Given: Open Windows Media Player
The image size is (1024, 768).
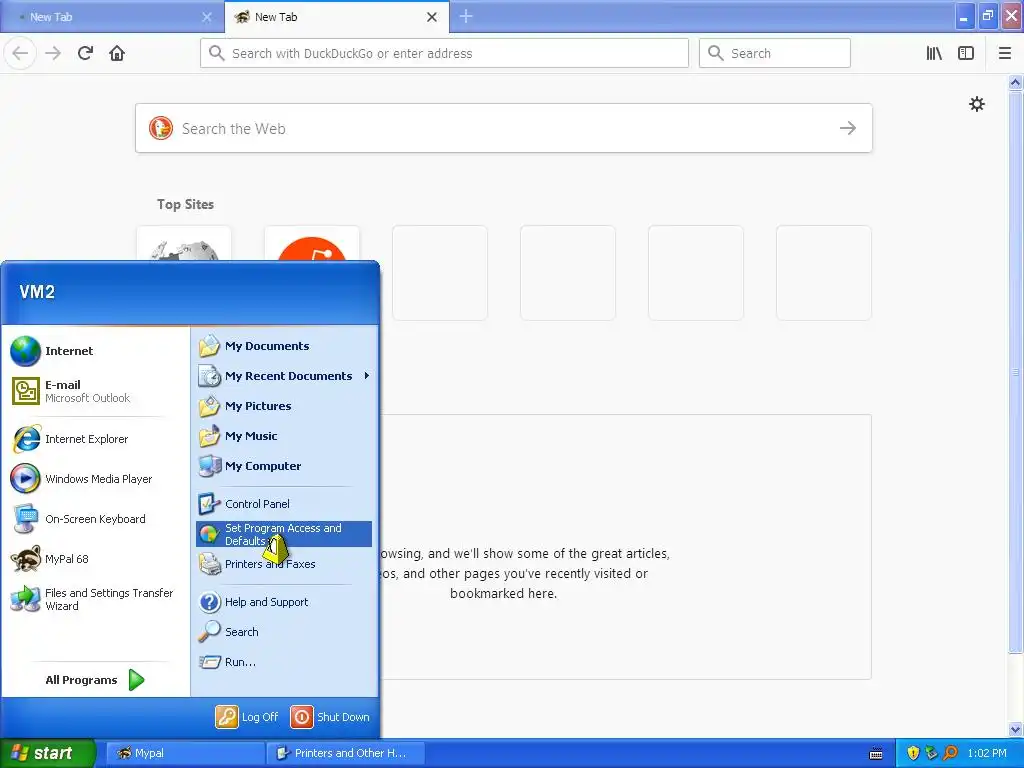Looking at the screenshot, I should [x=97, y=479].
